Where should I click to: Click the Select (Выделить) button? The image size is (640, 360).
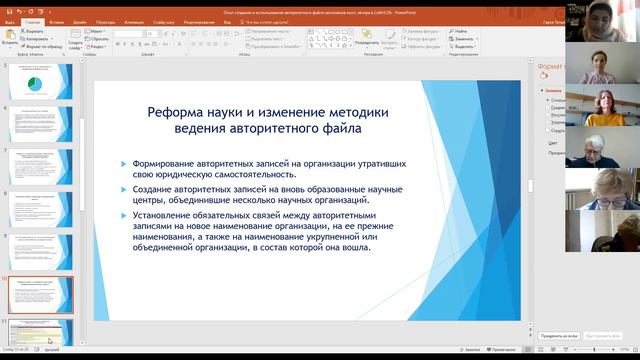click(462, 47)
